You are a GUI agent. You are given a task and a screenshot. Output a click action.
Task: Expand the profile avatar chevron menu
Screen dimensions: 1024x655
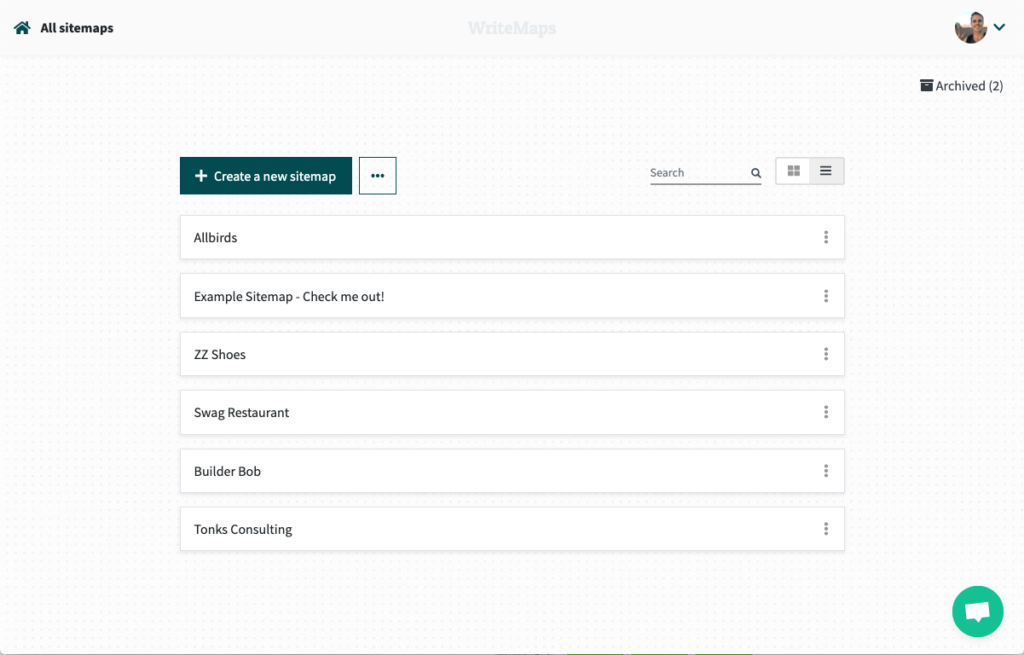tap(998, 27)
